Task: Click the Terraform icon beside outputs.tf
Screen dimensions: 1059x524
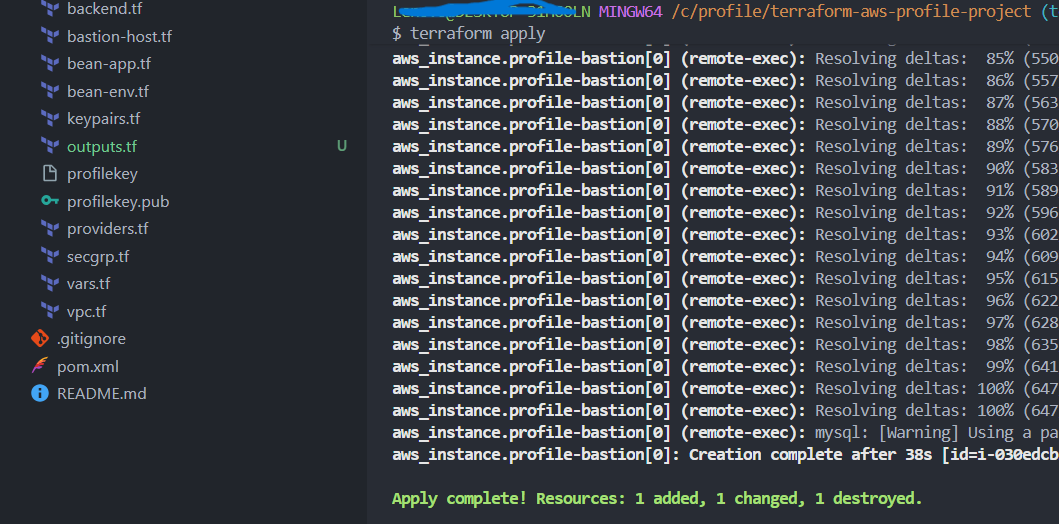Action: (x=50, y=146)
